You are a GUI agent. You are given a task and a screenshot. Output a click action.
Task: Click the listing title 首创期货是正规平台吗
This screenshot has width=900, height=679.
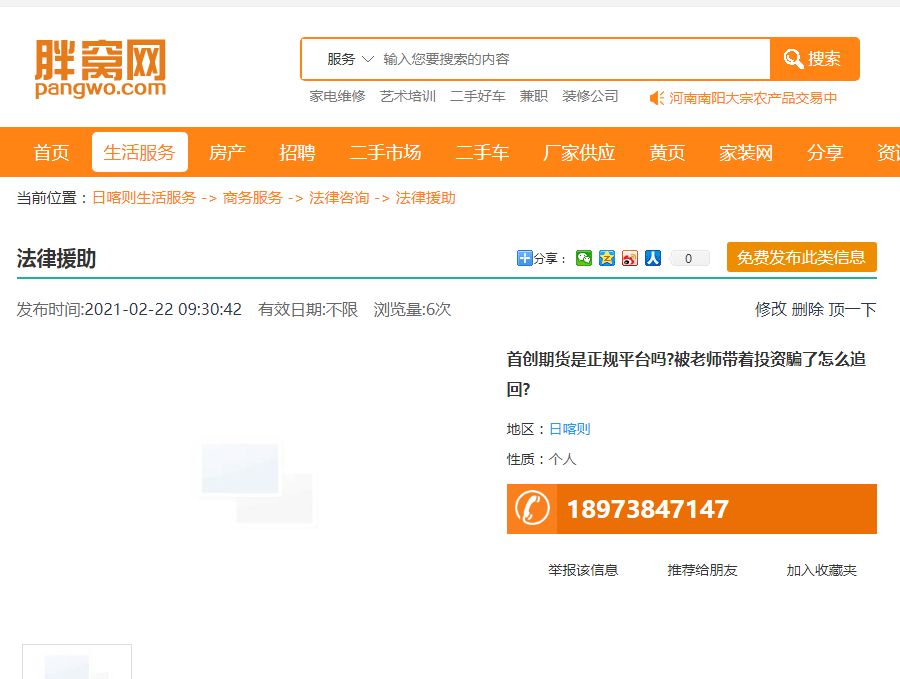point(686,374)
